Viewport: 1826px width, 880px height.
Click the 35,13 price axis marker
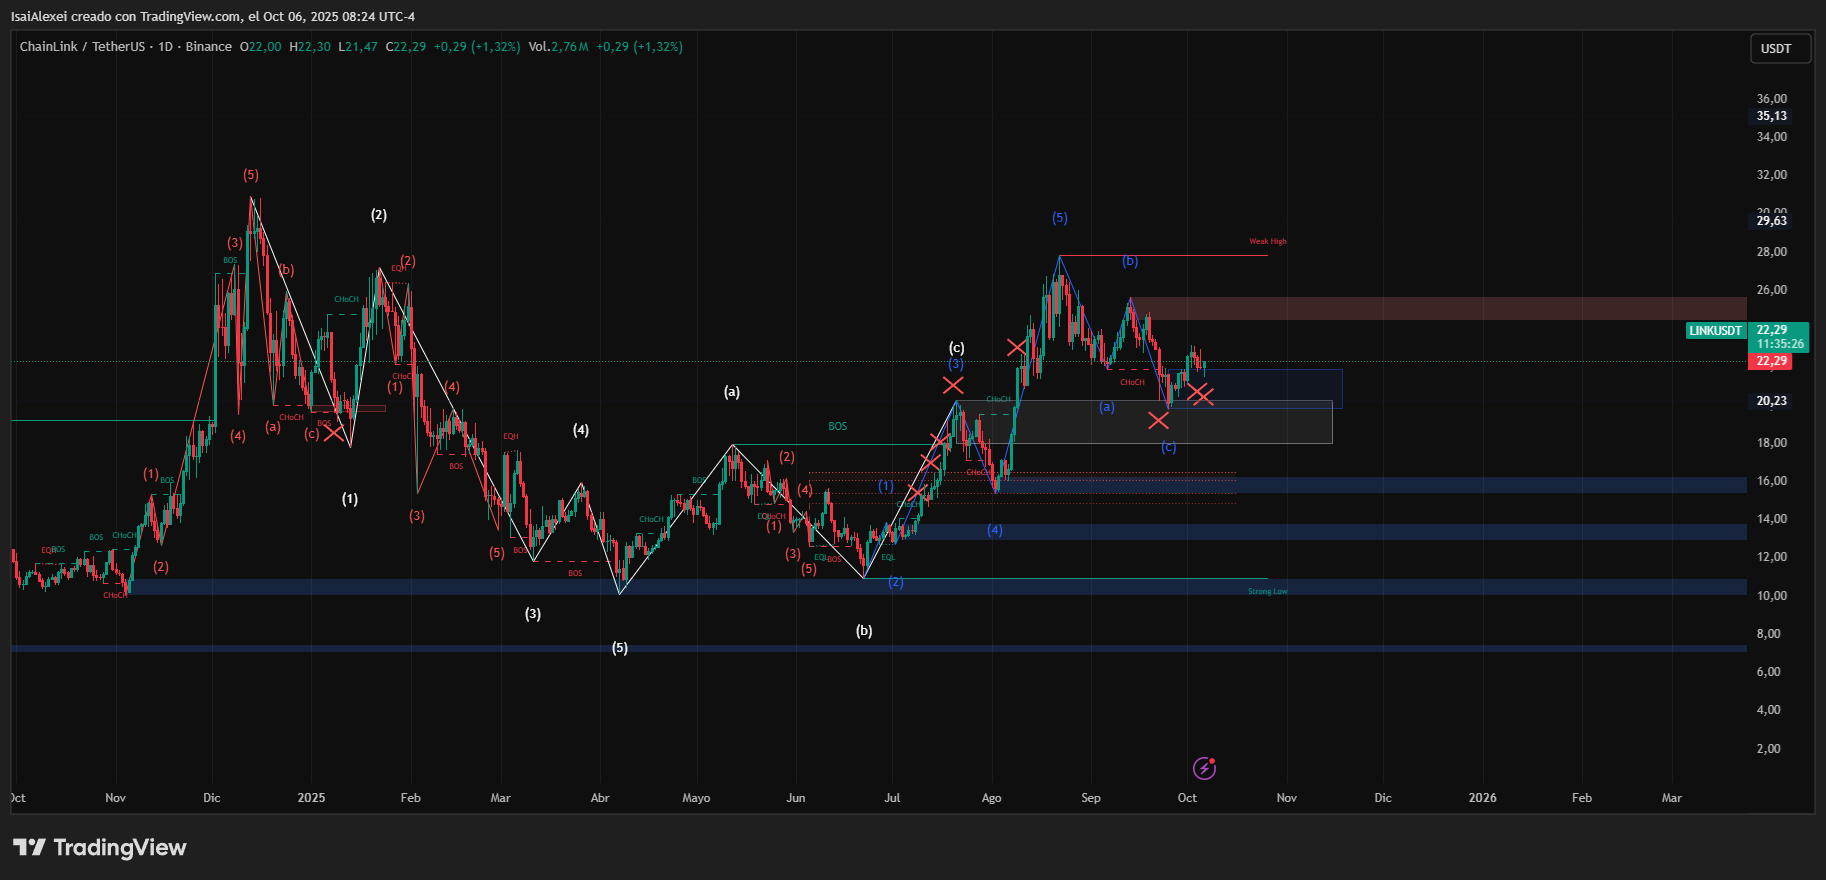coord(1771,116)
